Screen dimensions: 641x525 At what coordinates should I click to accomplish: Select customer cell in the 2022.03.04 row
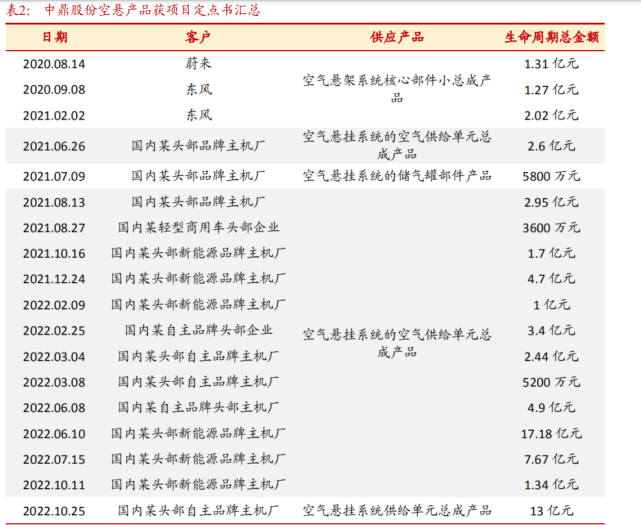pos(198,356)
